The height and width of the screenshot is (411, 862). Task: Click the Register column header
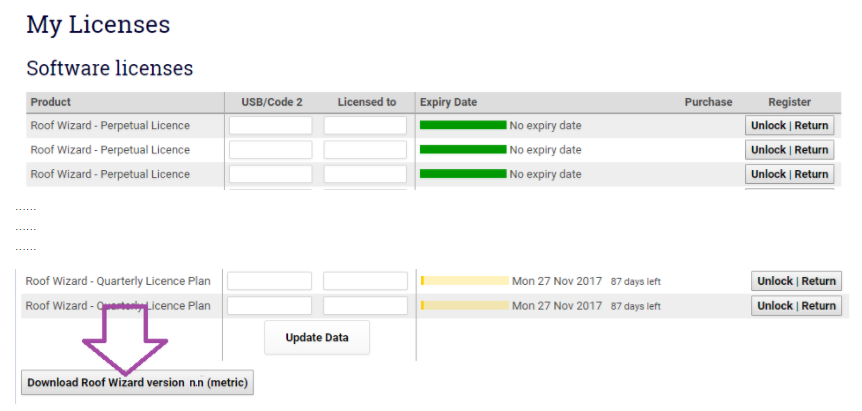[x=789, y=102]
